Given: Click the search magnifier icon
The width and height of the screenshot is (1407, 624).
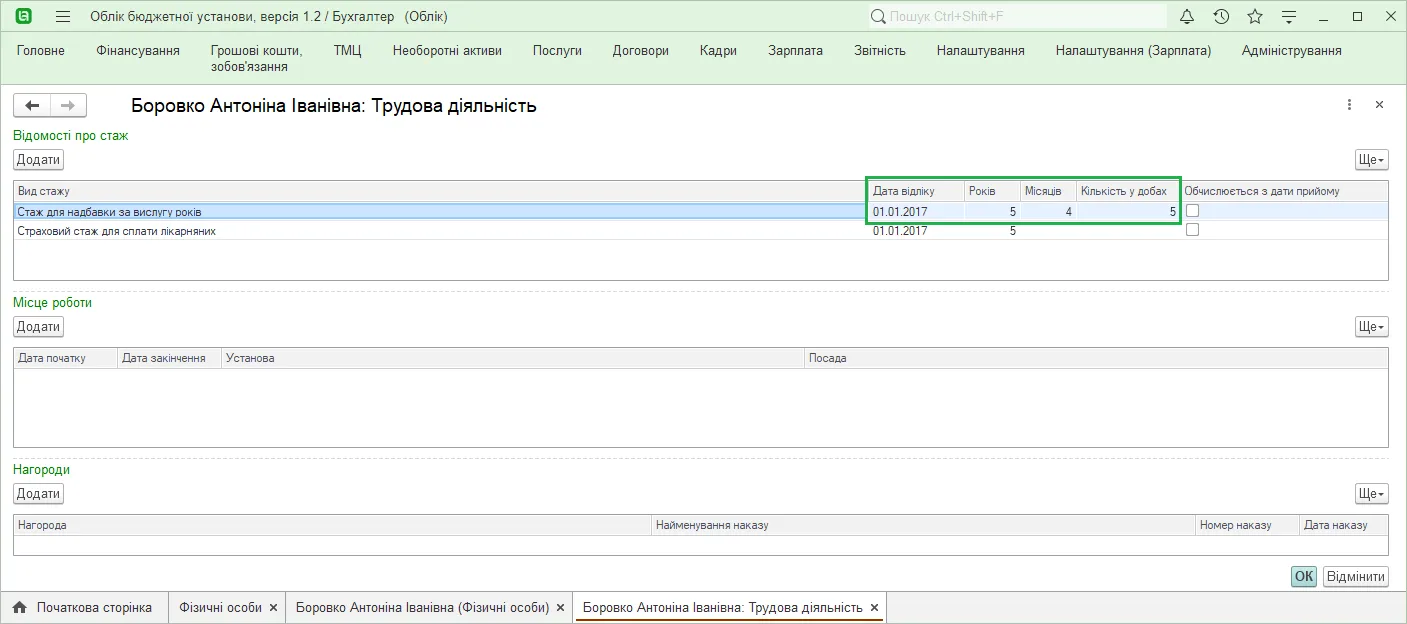Looking at the screenshot, I should 878,17.
